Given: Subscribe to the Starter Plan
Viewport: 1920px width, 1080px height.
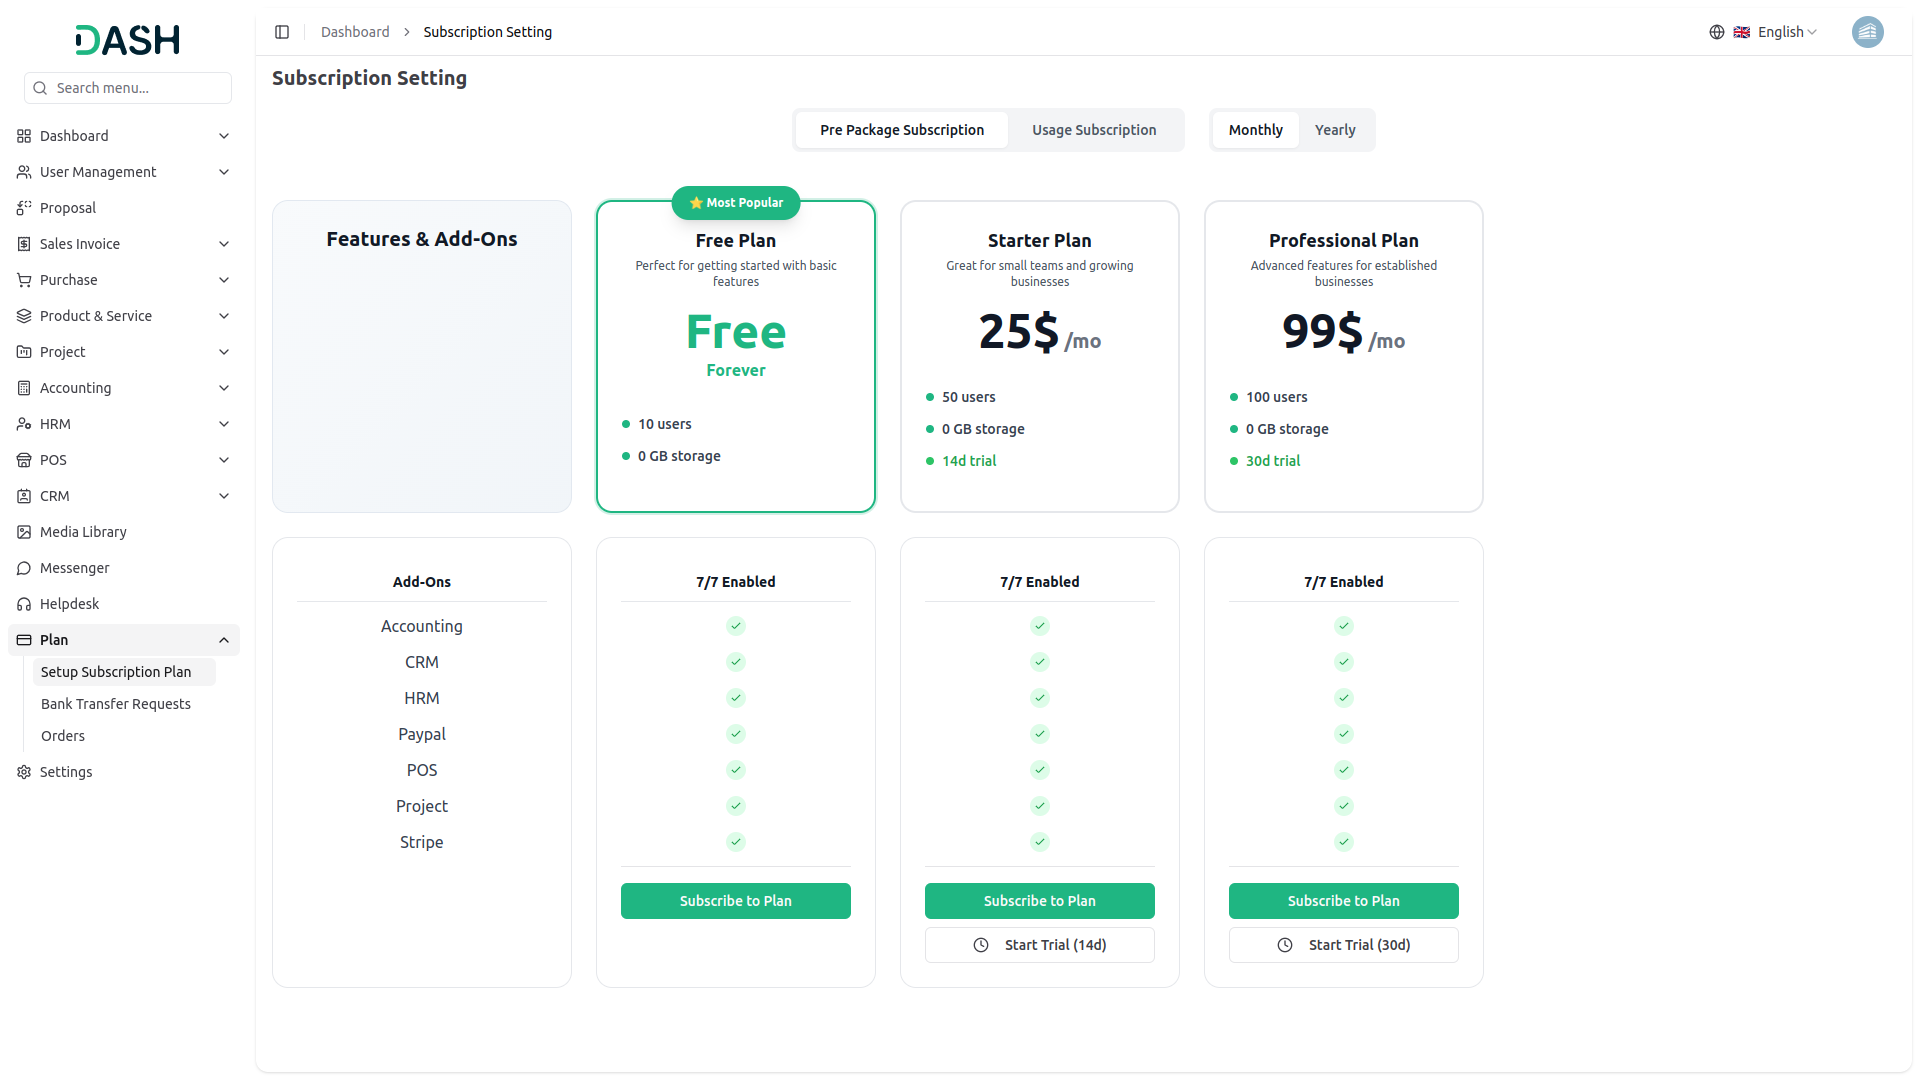Looking at the screenshot, I should 1039,901.
